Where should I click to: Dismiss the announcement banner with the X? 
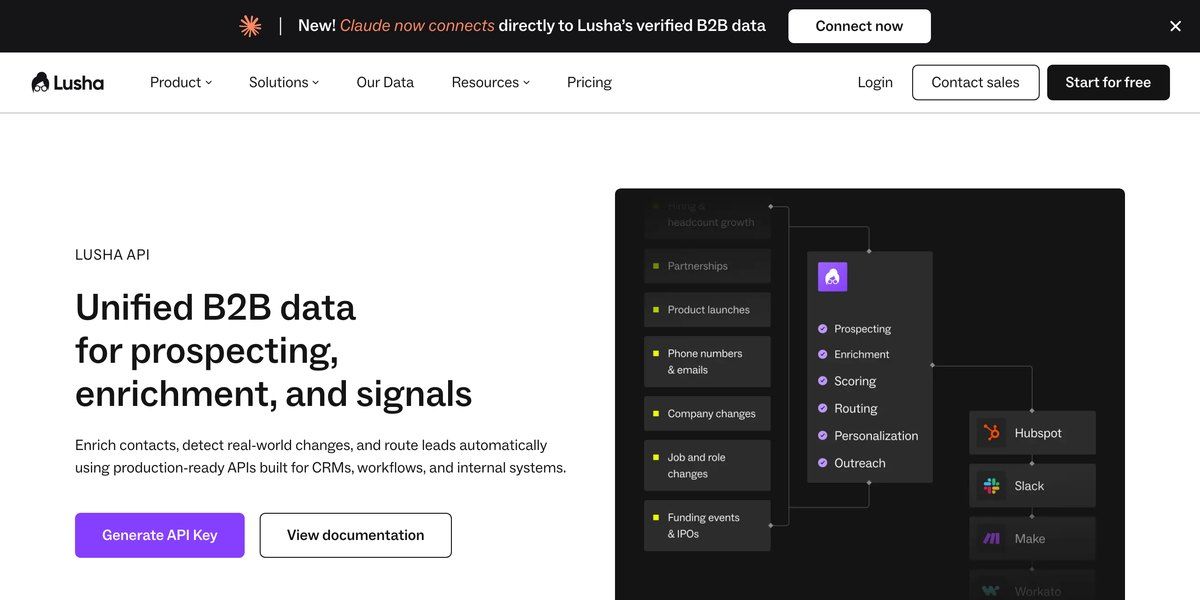(x=1175, y=26)
